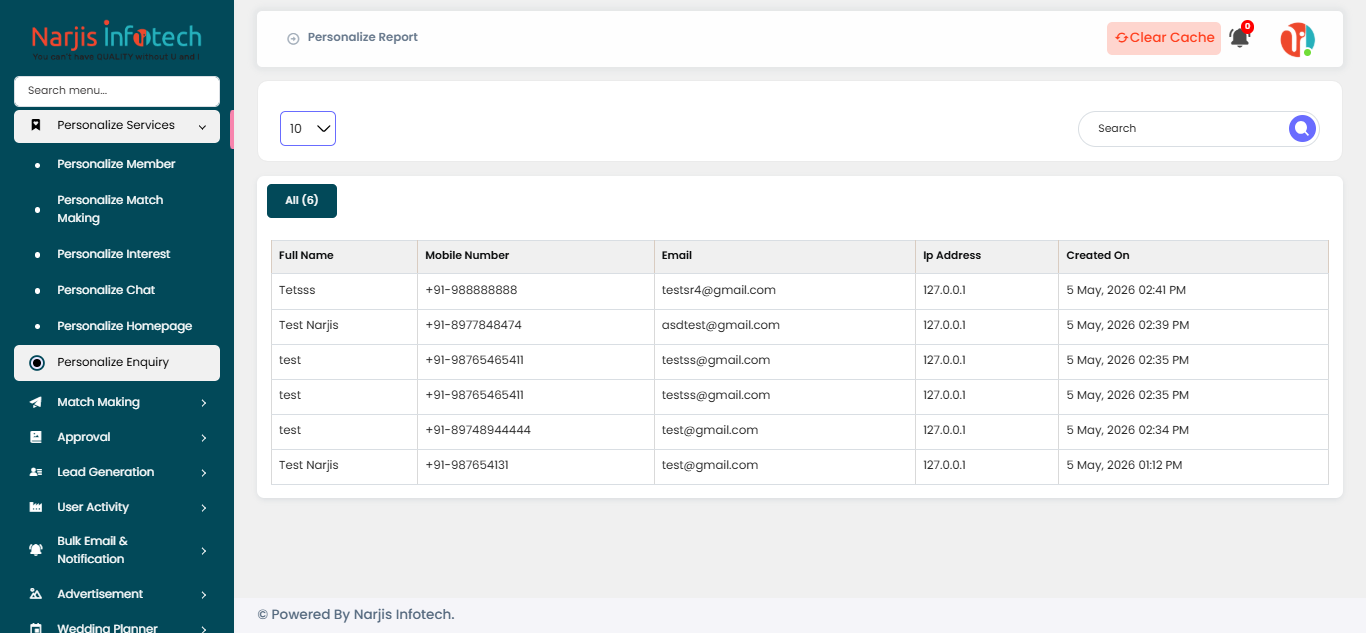Click the Match Making paper-plane icon

(36, 402)
